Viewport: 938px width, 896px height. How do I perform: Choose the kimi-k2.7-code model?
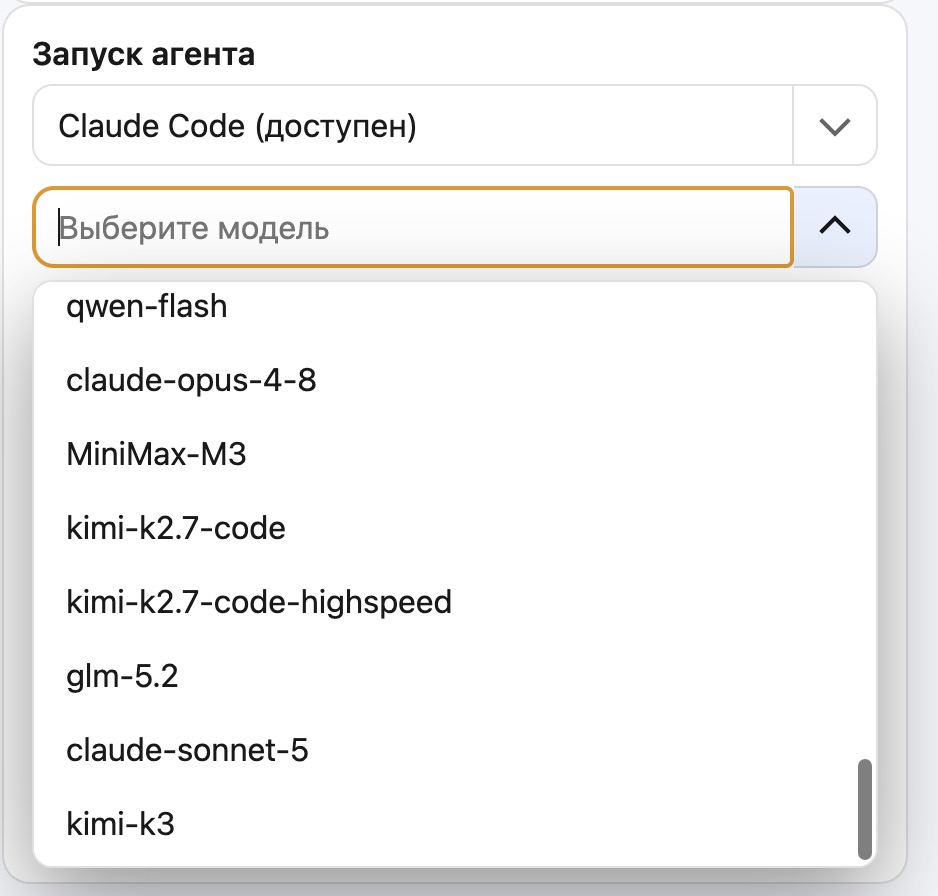(455, 528)
